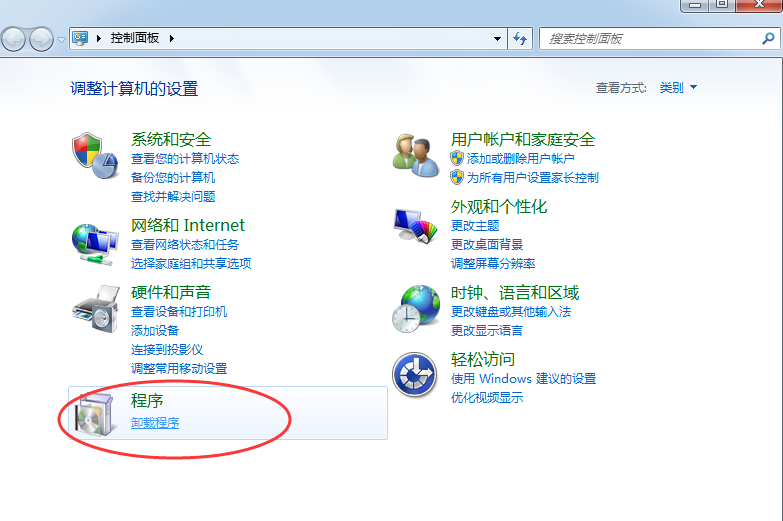Image resolution: width=783 pixels, height=521 pixels.
Task: Open 查看您的计算机状态 link
Action: (185, 159)
